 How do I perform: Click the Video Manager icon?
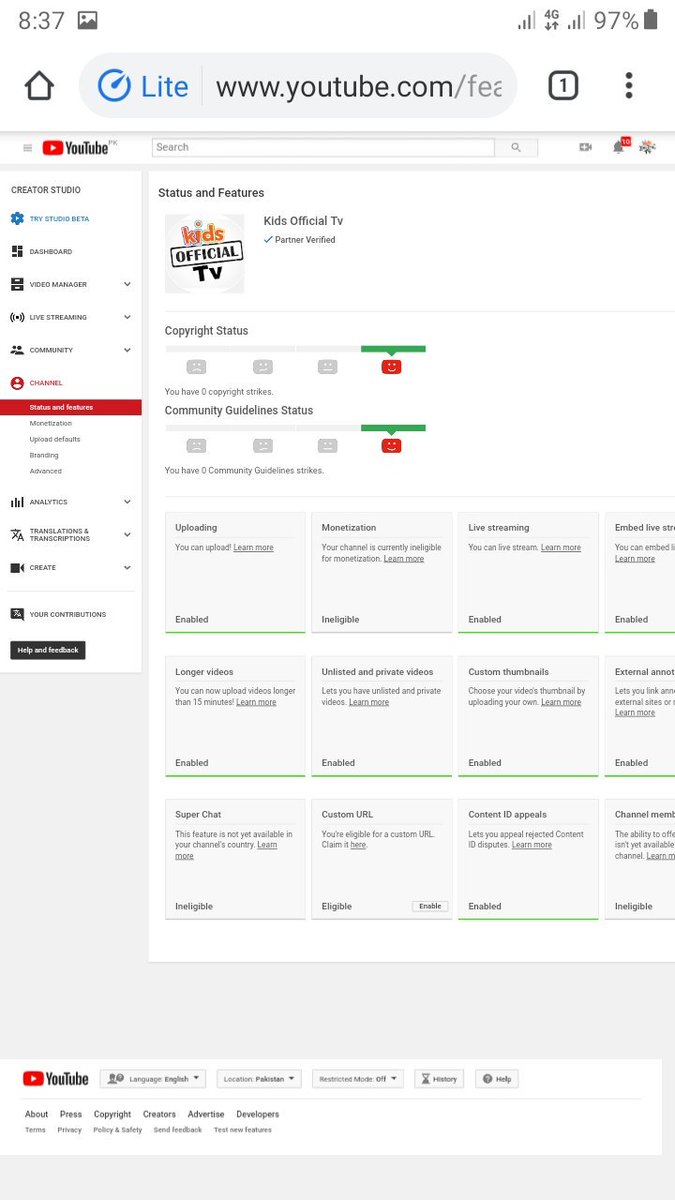click(17, 285)
